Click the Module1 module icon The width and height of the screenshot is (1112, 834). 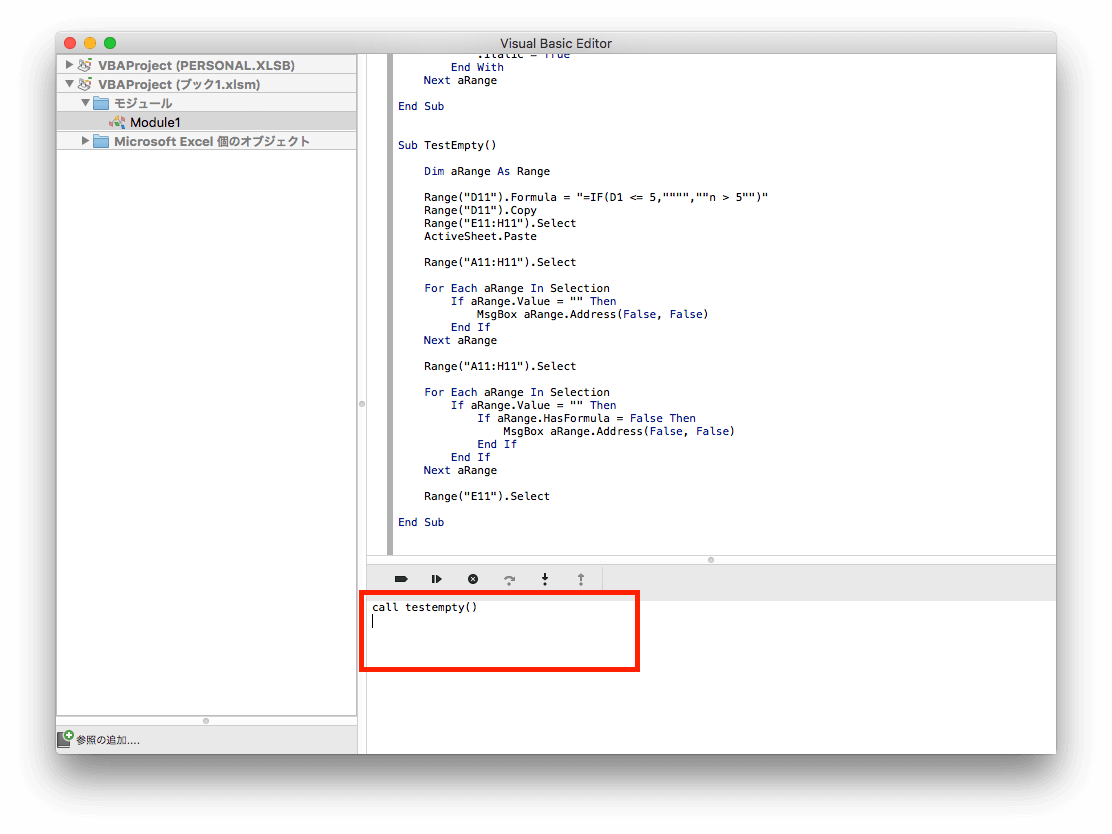click(118, 122)
